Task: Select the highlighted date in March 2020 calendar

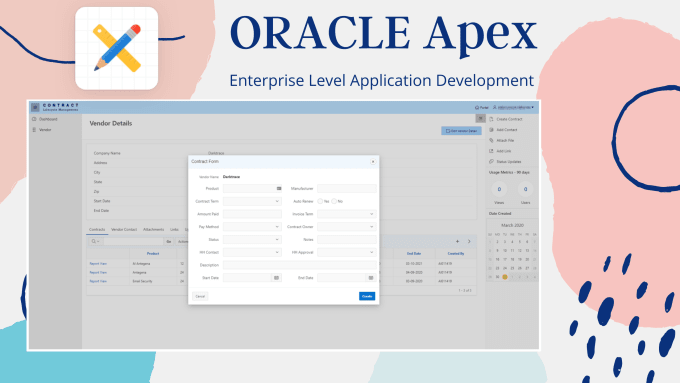Action: click(x=505, y=277)
